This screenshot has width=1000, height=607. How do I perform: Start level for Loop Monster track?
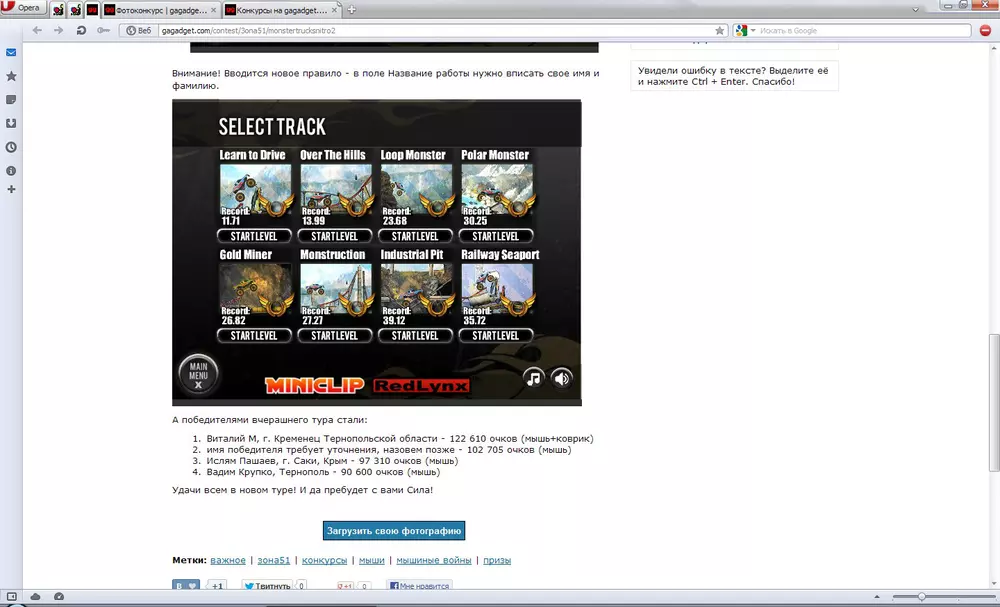tap(415, 236)
